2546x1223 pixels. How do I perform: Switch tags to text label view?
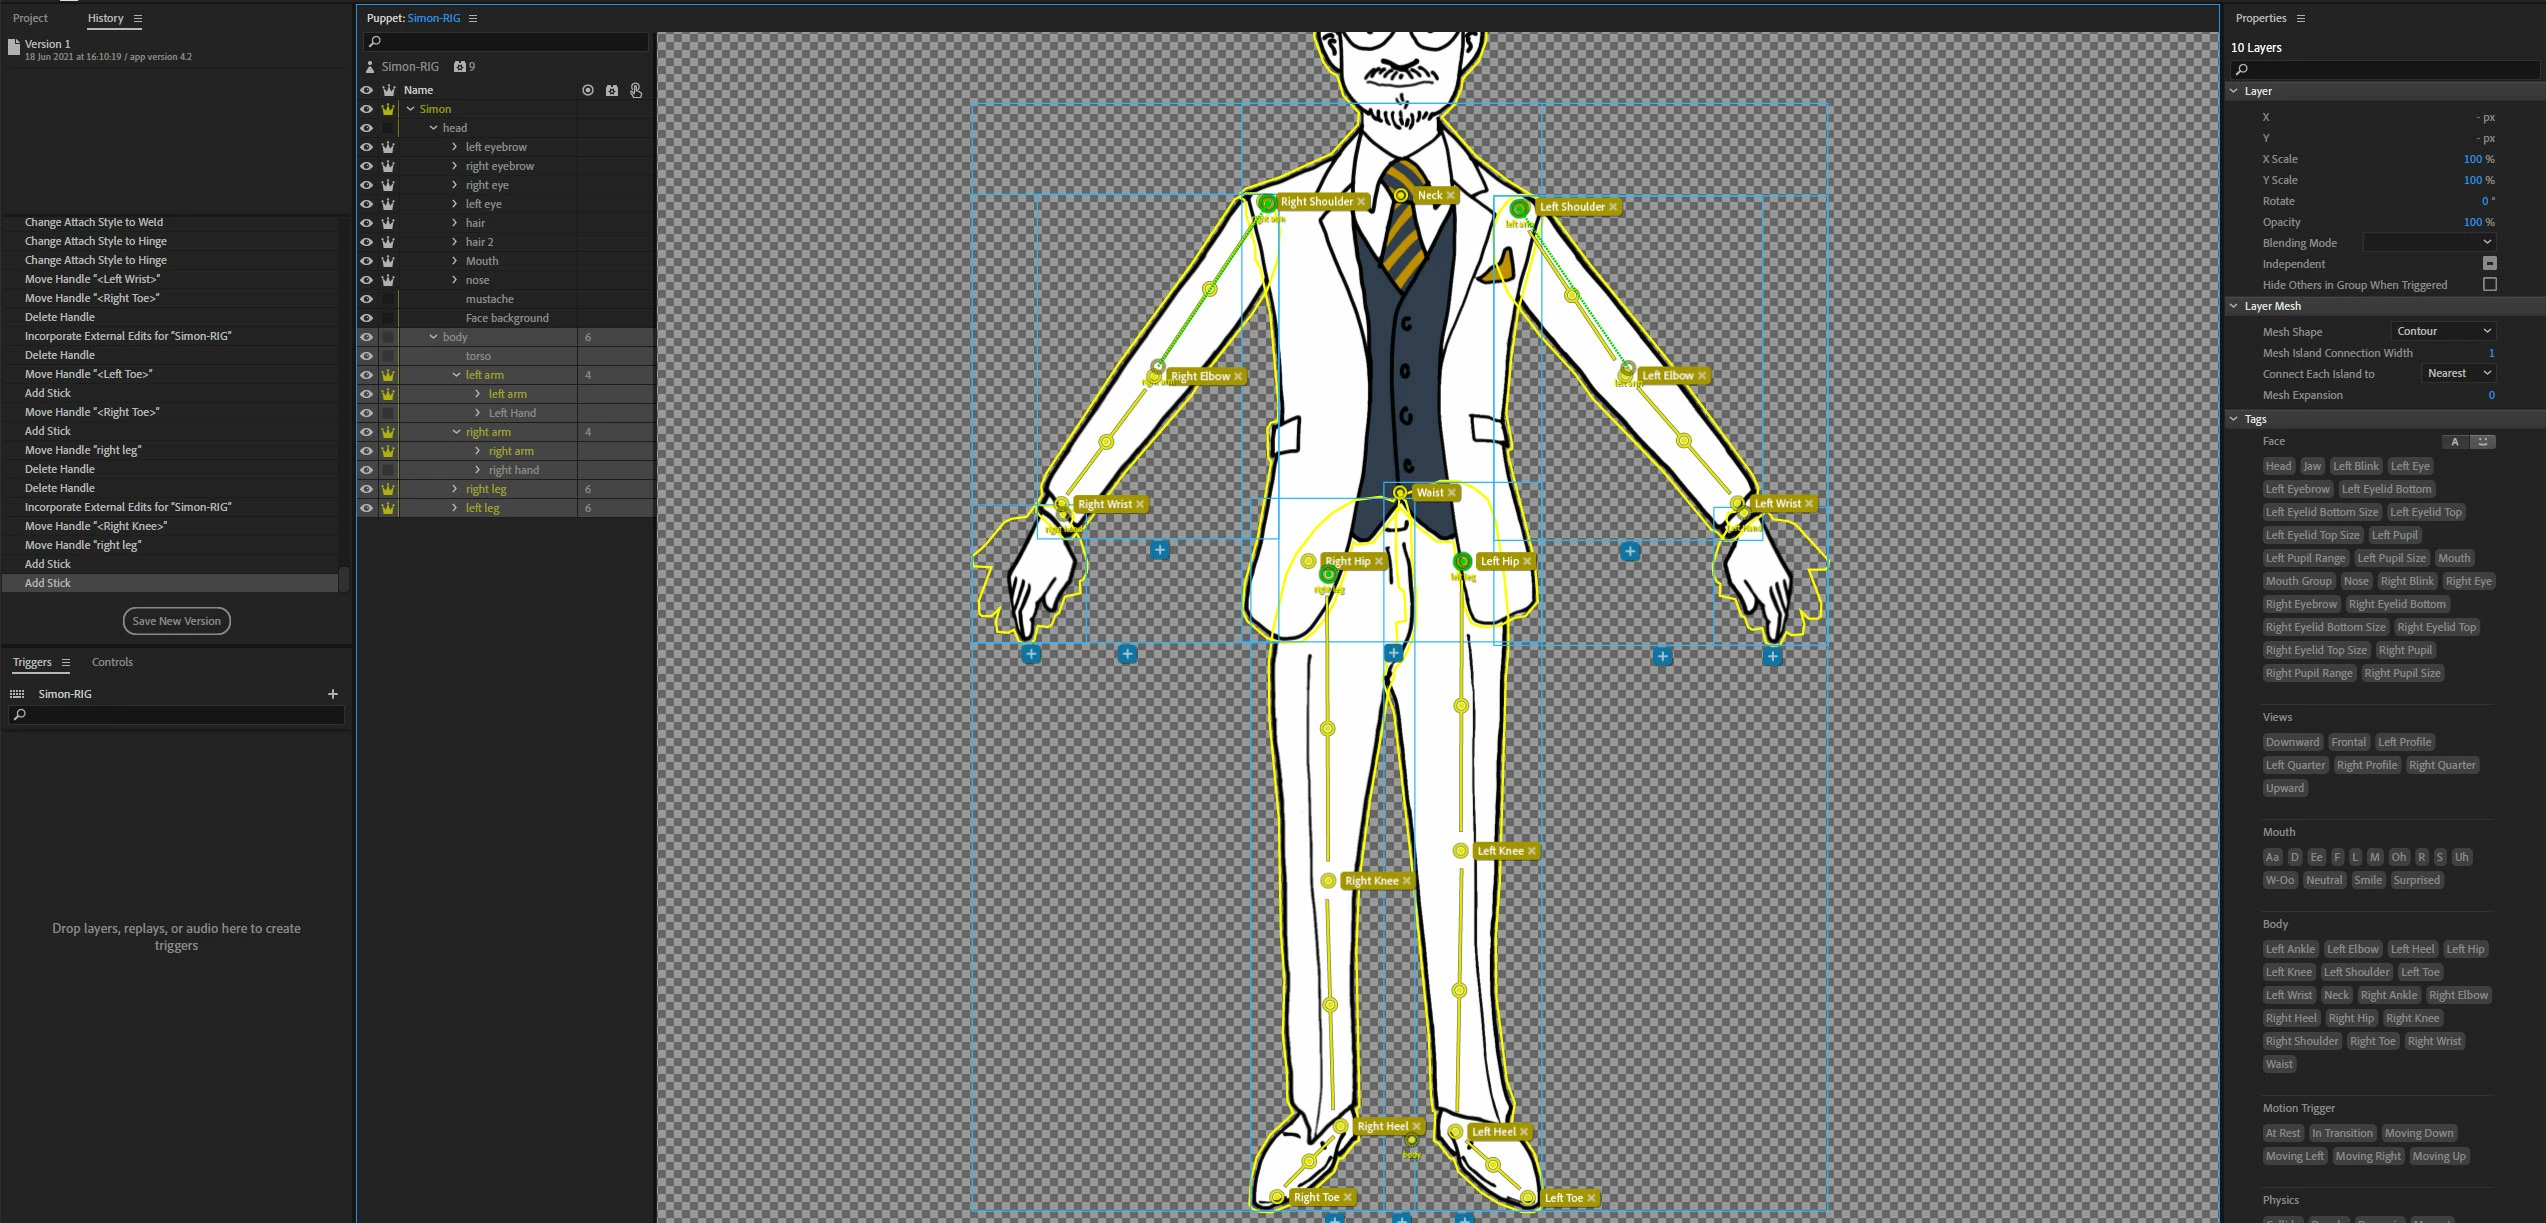[x=2455, y=442]
